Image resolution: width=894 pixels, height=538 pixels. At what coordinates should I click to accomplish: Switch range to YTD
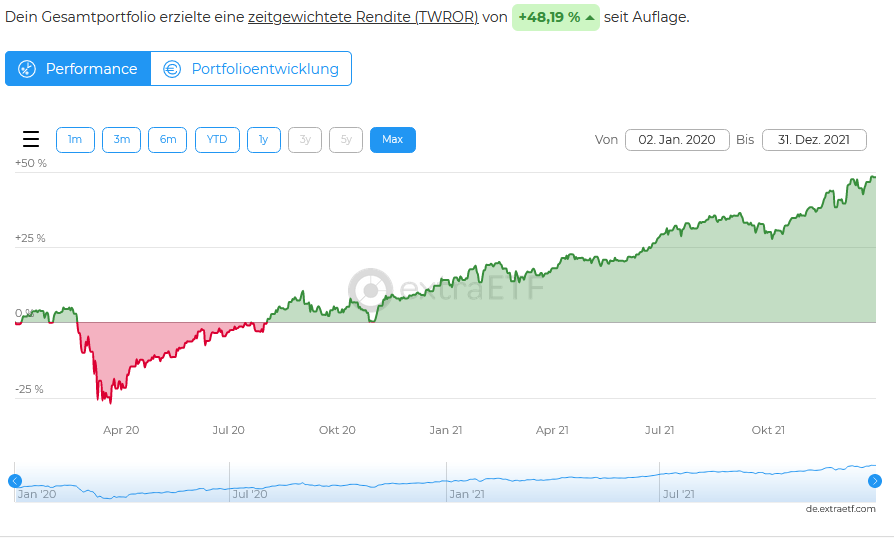coord(217,140)
